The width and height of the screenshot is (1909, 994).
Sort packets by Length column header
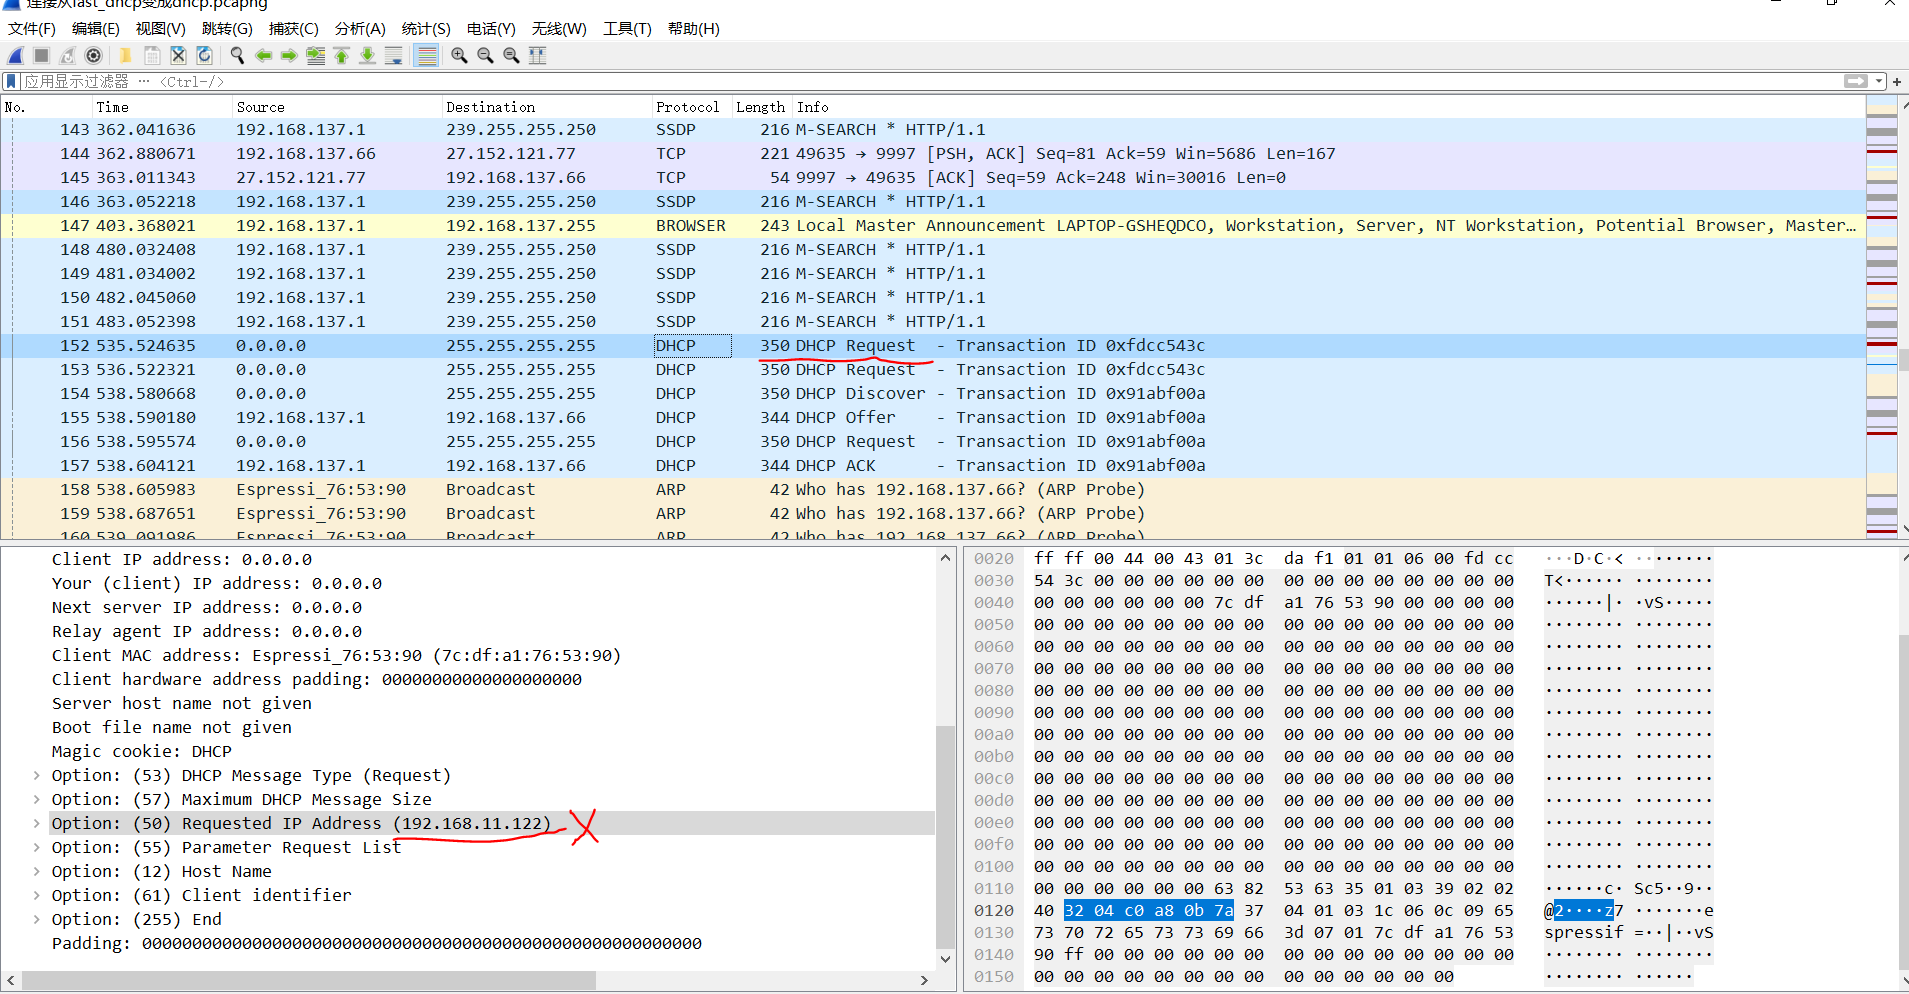(x=762, y=107)
